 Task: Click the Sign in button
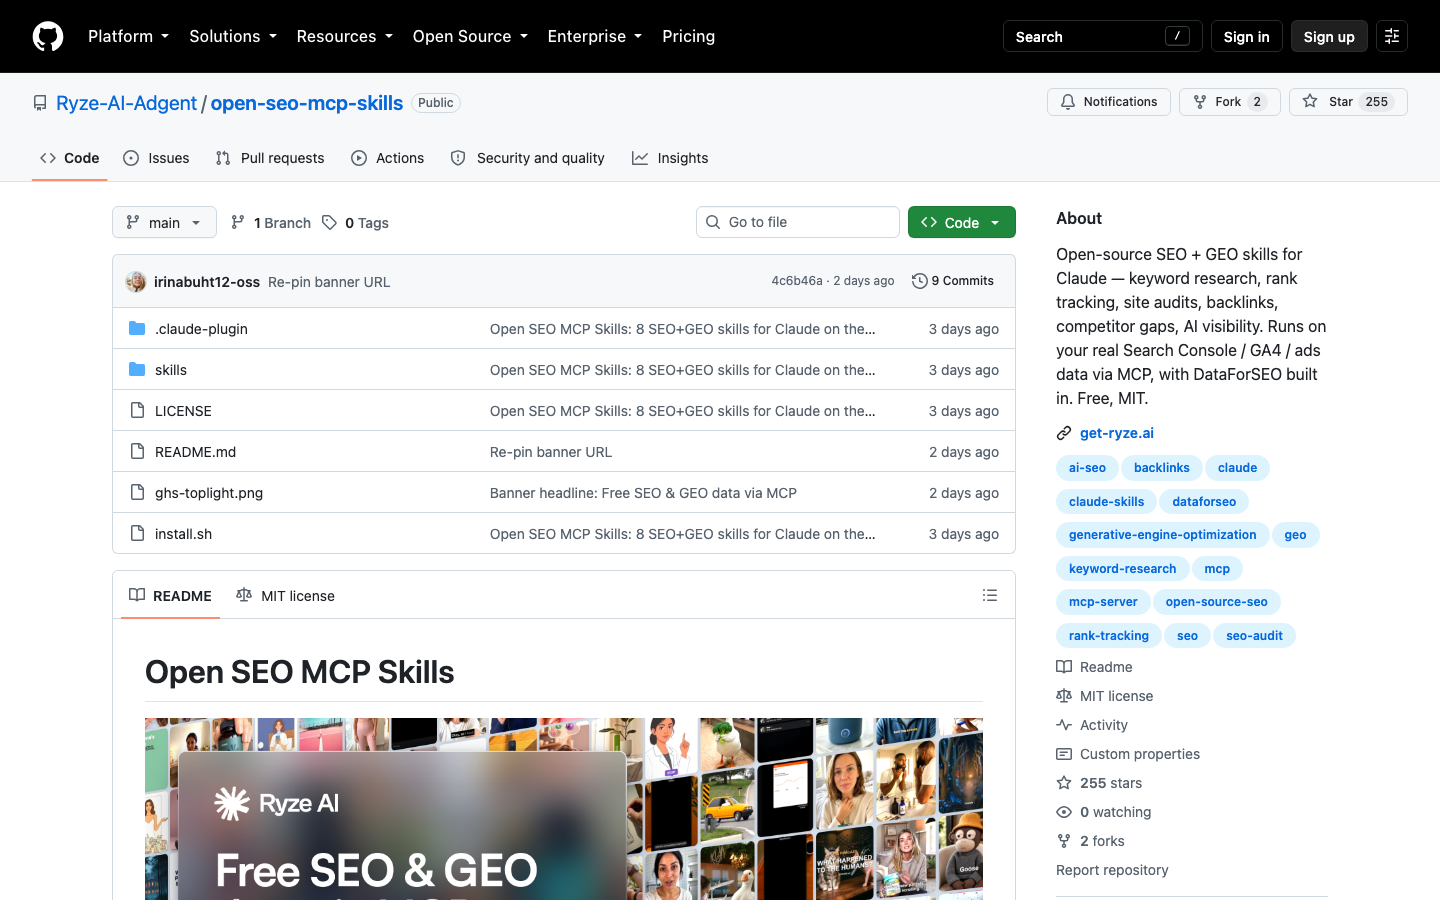click(1246, 36)
